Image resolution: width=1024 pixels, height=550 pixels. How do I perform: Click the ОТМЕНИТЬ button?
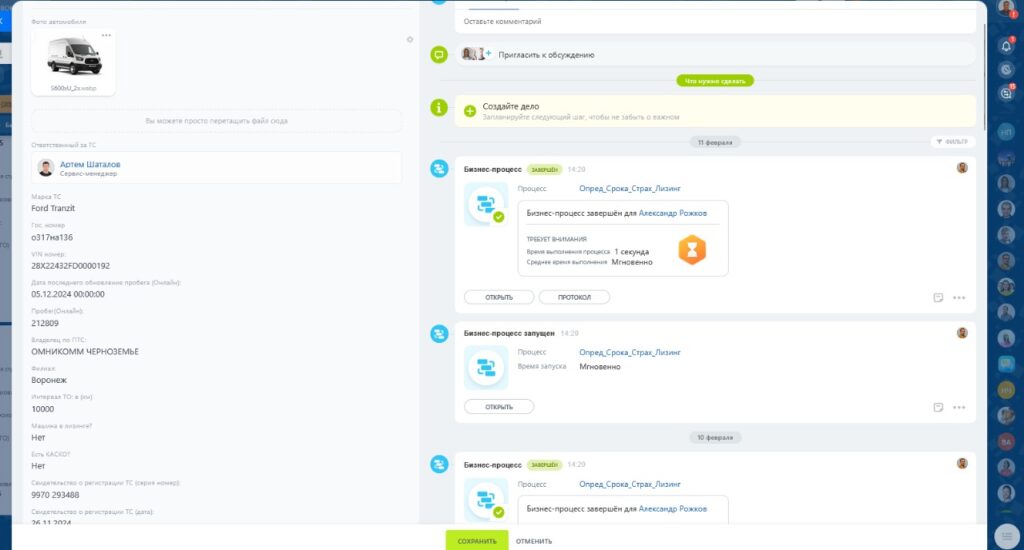point(534,541)
